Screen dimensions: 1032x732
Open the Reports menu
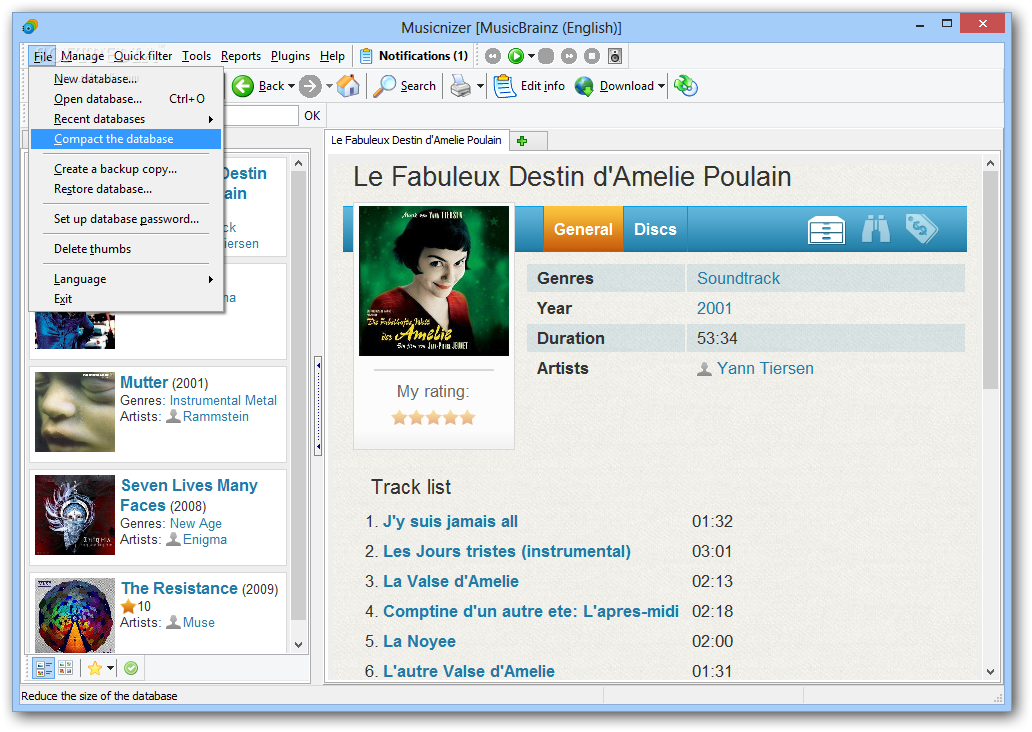pos(241,57)
